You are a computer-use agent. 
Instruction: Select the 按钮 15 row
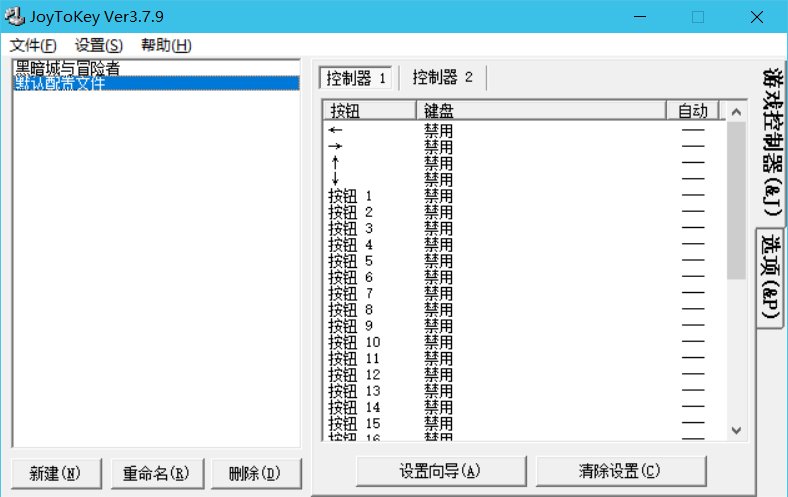pos(524,423)
